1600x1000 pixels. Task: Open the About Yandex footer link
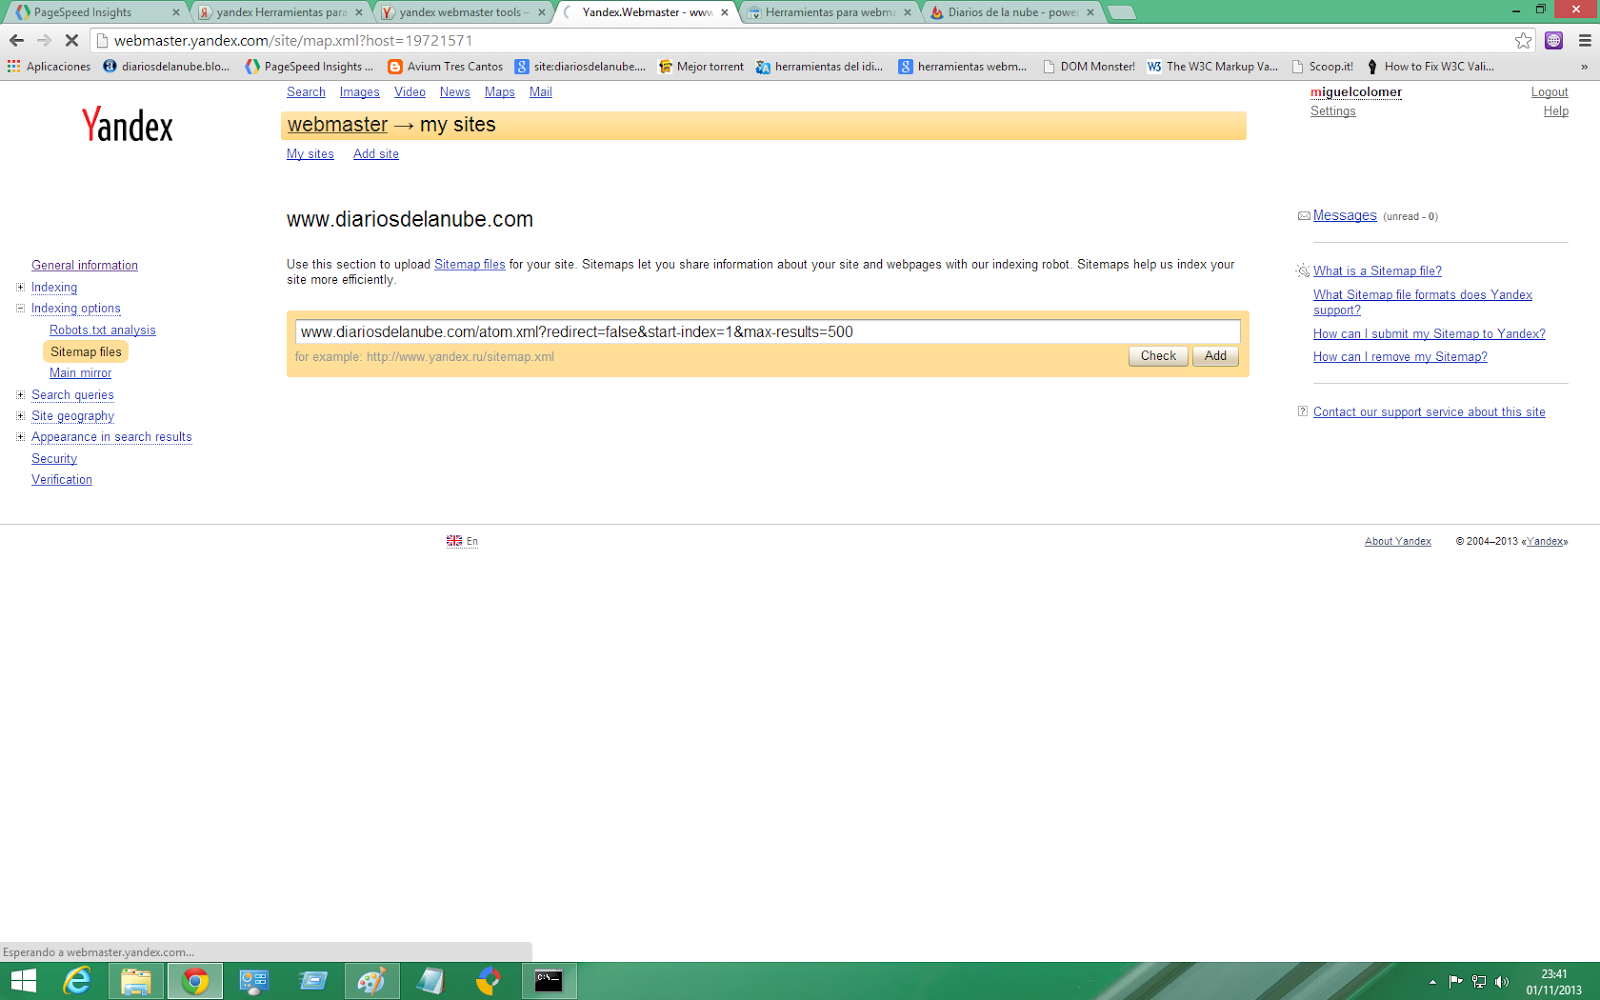[x=1398, y=541]
